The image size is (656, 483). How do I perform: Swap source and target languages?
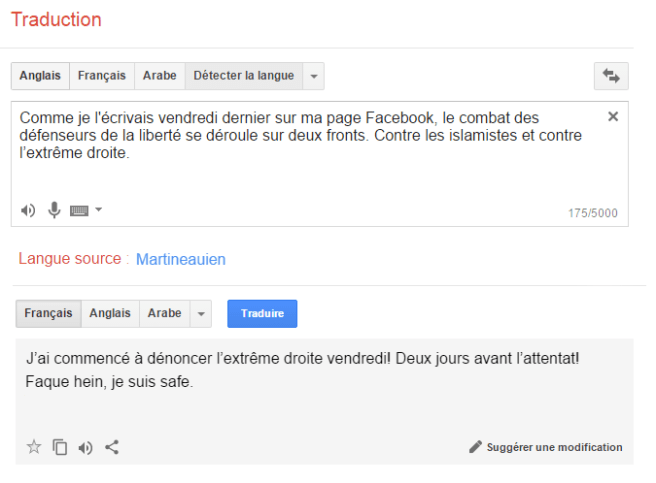(x=611, y=76)
